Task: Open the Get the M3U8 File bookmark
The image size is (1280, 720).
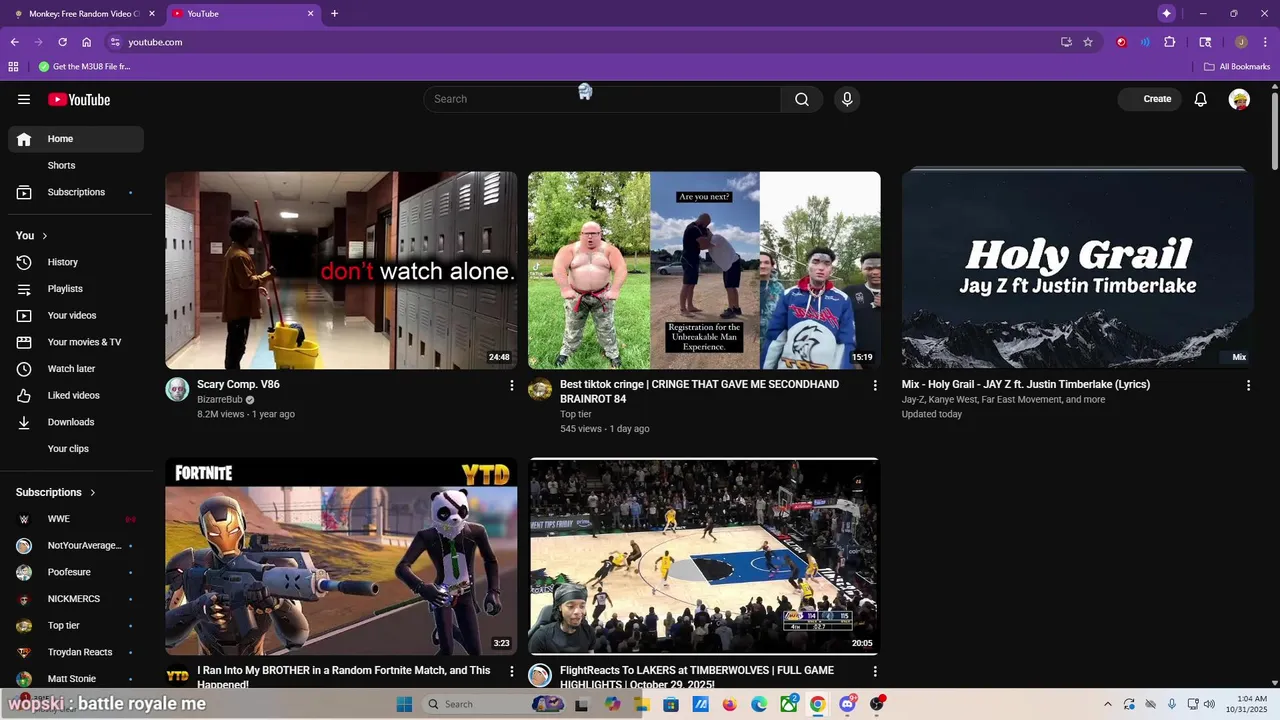Action: [x=85, y=67]
